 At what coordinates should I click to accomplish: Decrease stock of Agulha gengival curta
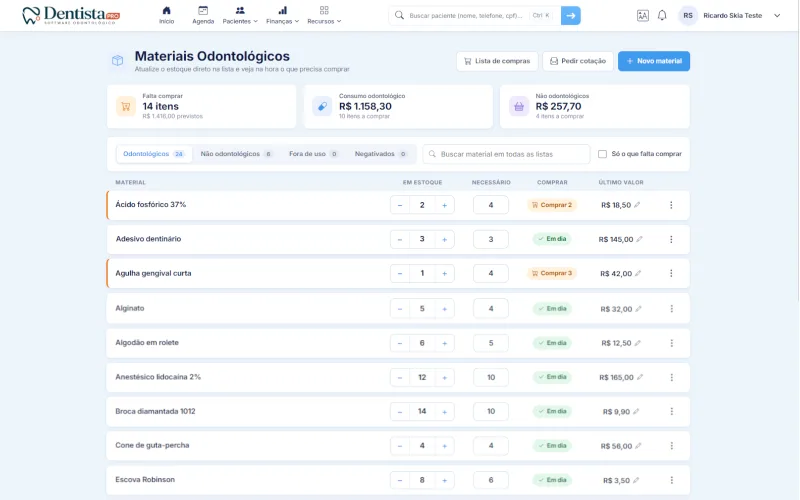pyautogui.click(x=400, y=273)
